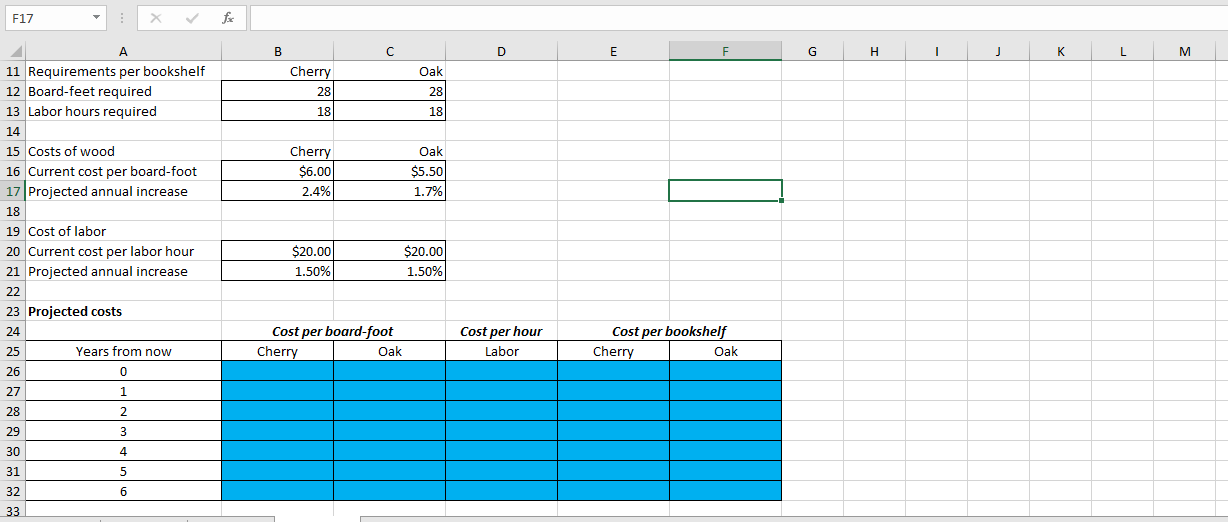
Task: Click Oak cost value $5.50
Action: point(389,171)
